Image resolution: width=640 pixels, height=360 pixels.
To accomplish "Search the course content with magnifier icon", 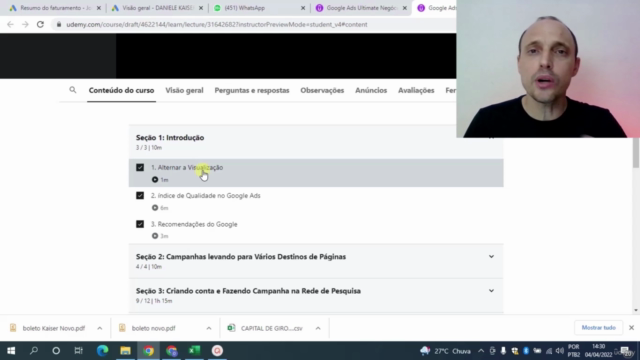I will point(73,90).
